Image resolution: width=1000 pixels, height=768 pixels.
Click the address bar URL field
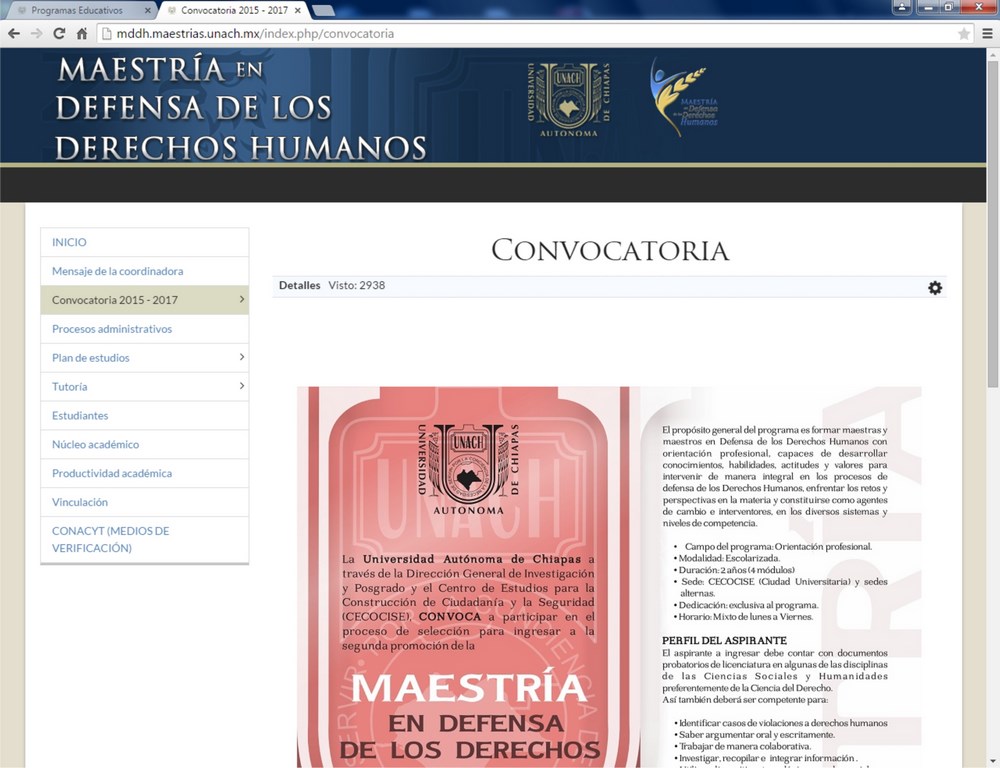pyautogui.click(x=536, y=34)
